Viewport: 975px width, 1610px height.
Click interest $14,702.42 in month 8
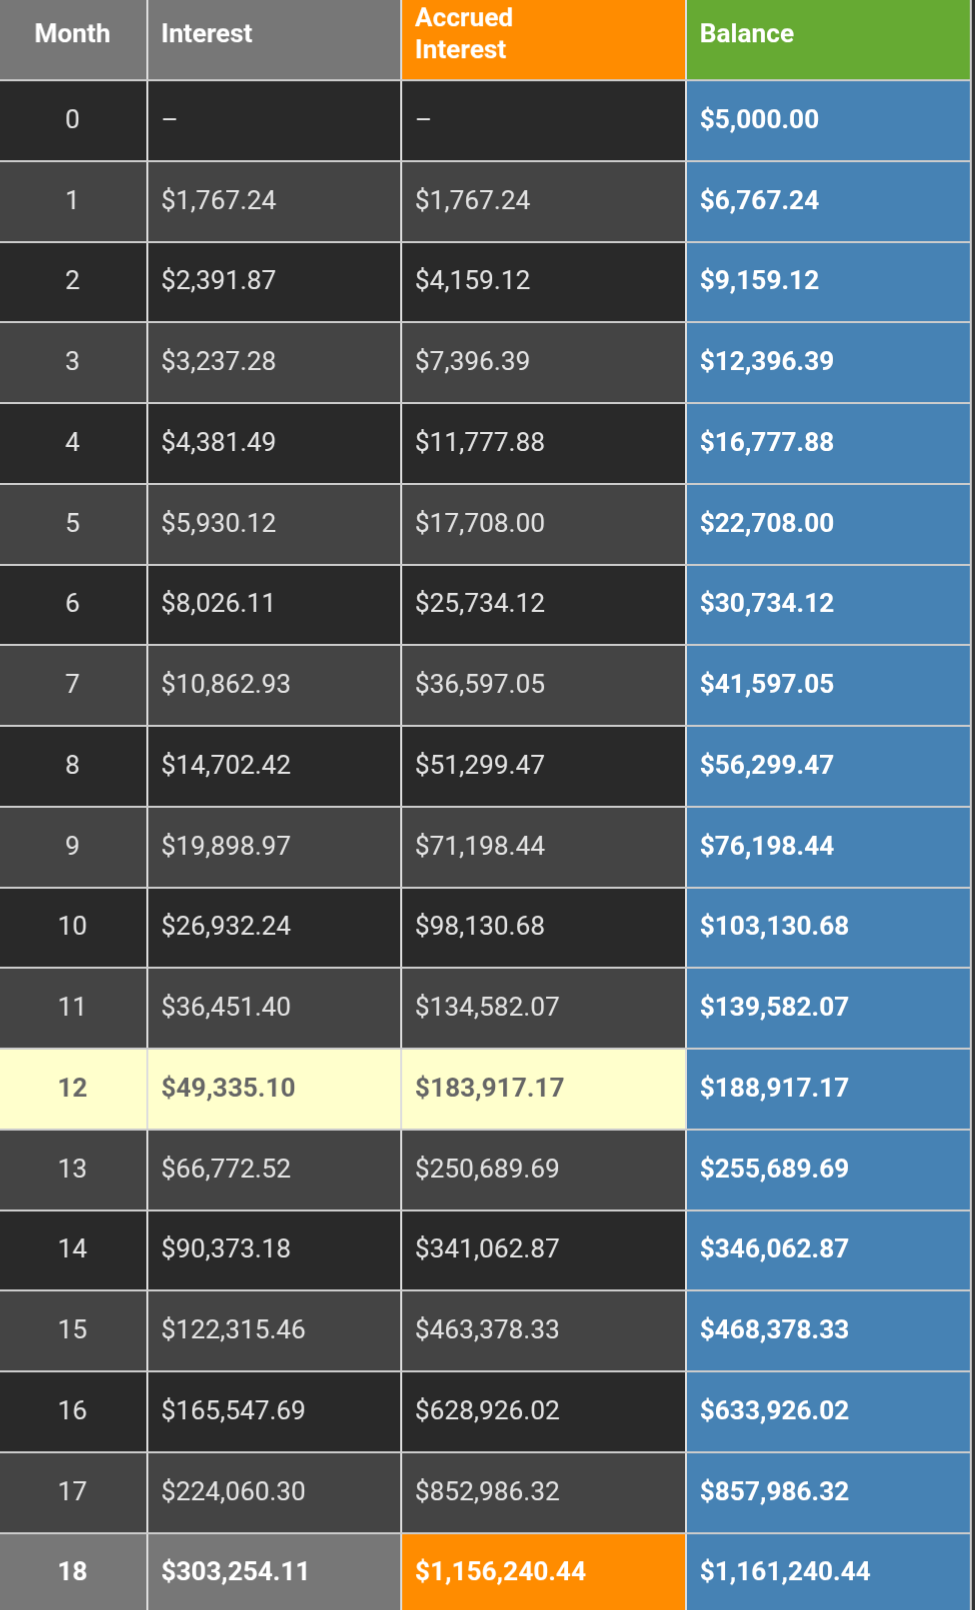274,766
